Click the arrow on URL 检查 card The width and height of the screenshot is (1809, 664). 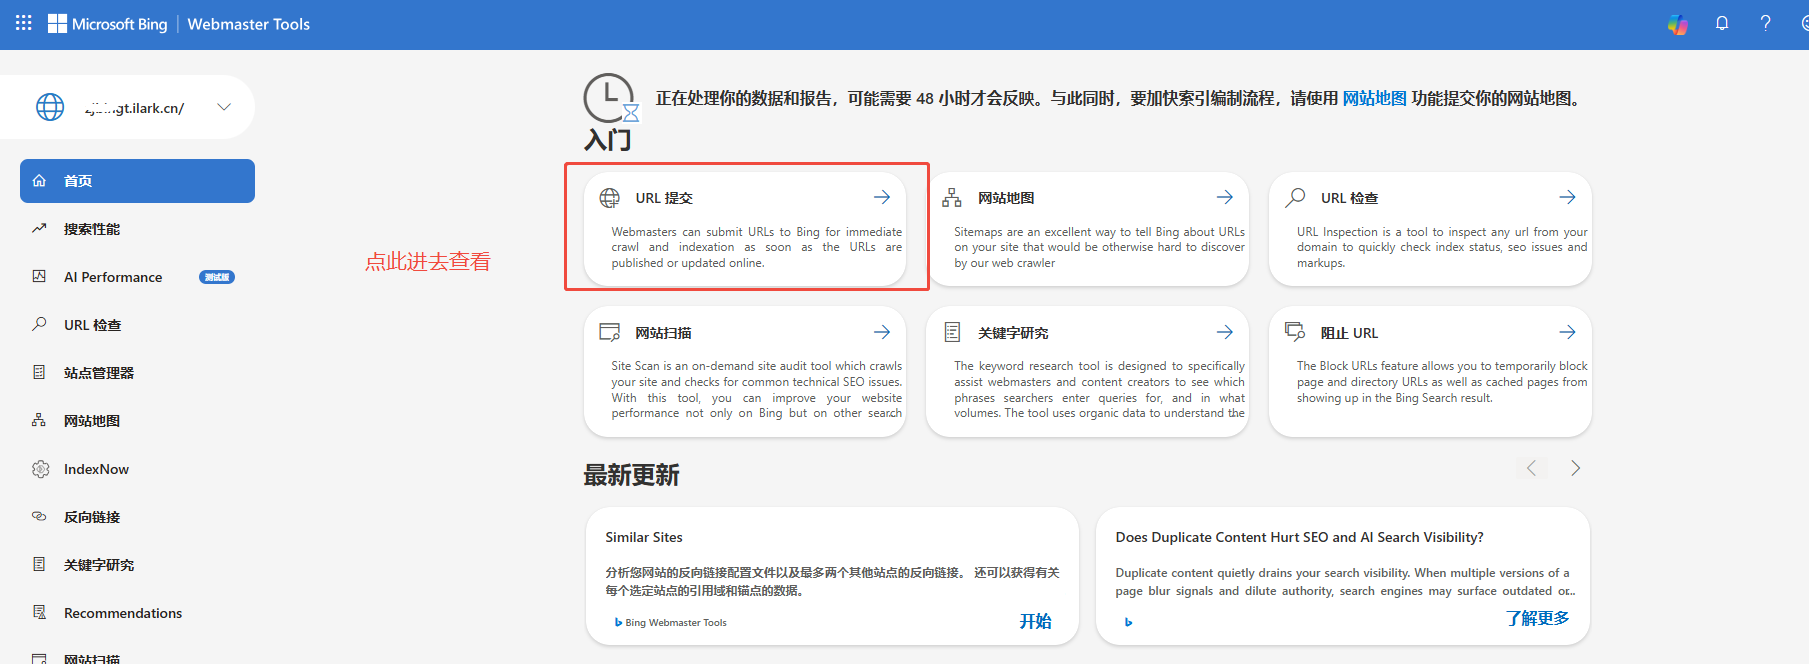1567,197
